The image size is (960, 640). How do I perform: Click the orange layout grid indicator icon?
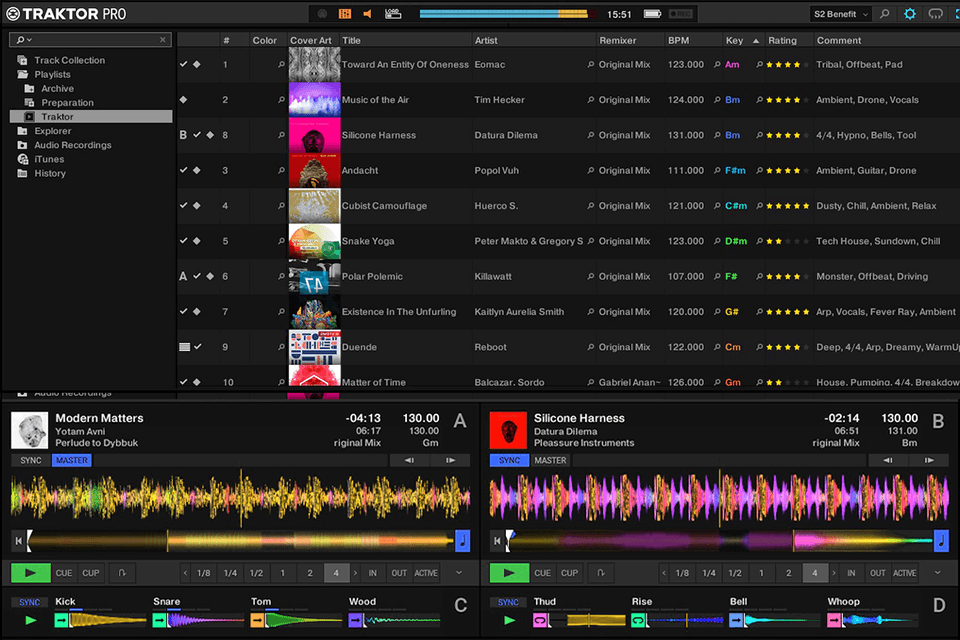coord(345,13)
